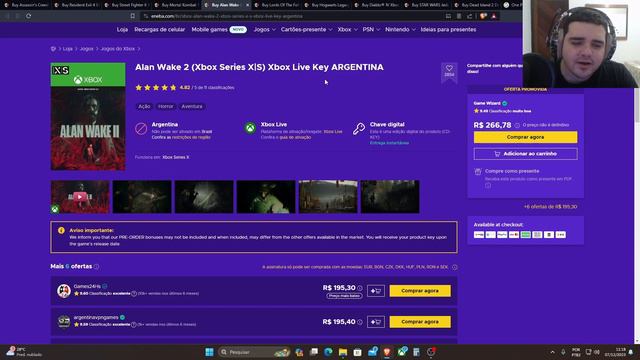
Task: Close the Buy Alan Wake tab
Action: [x=247, y=5]
